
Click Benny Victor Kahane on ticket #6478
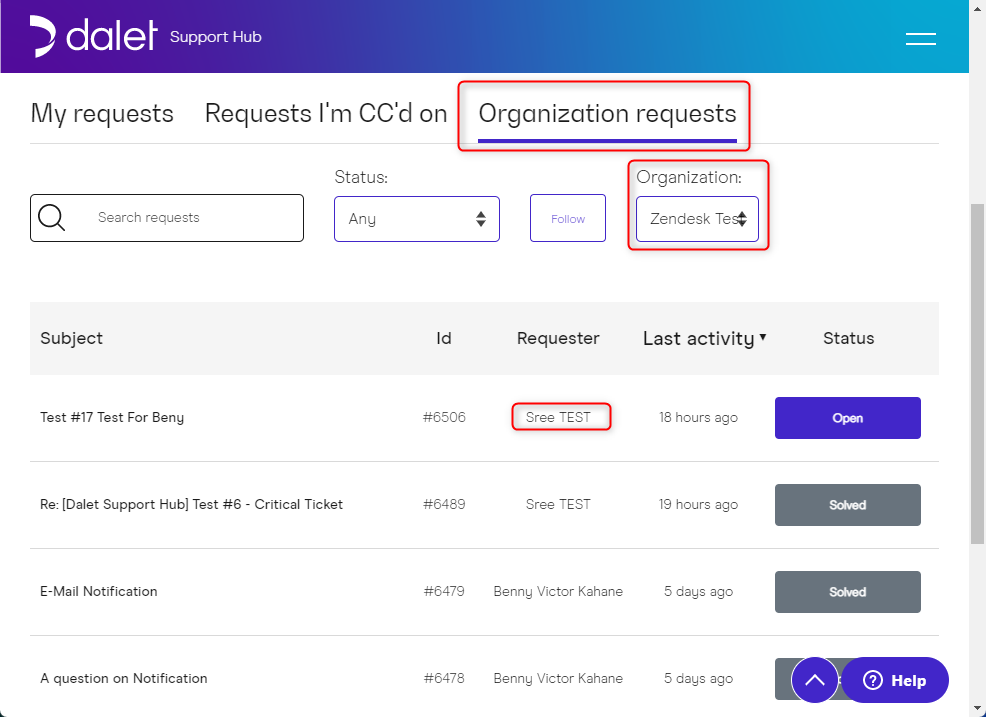point(558,678)
